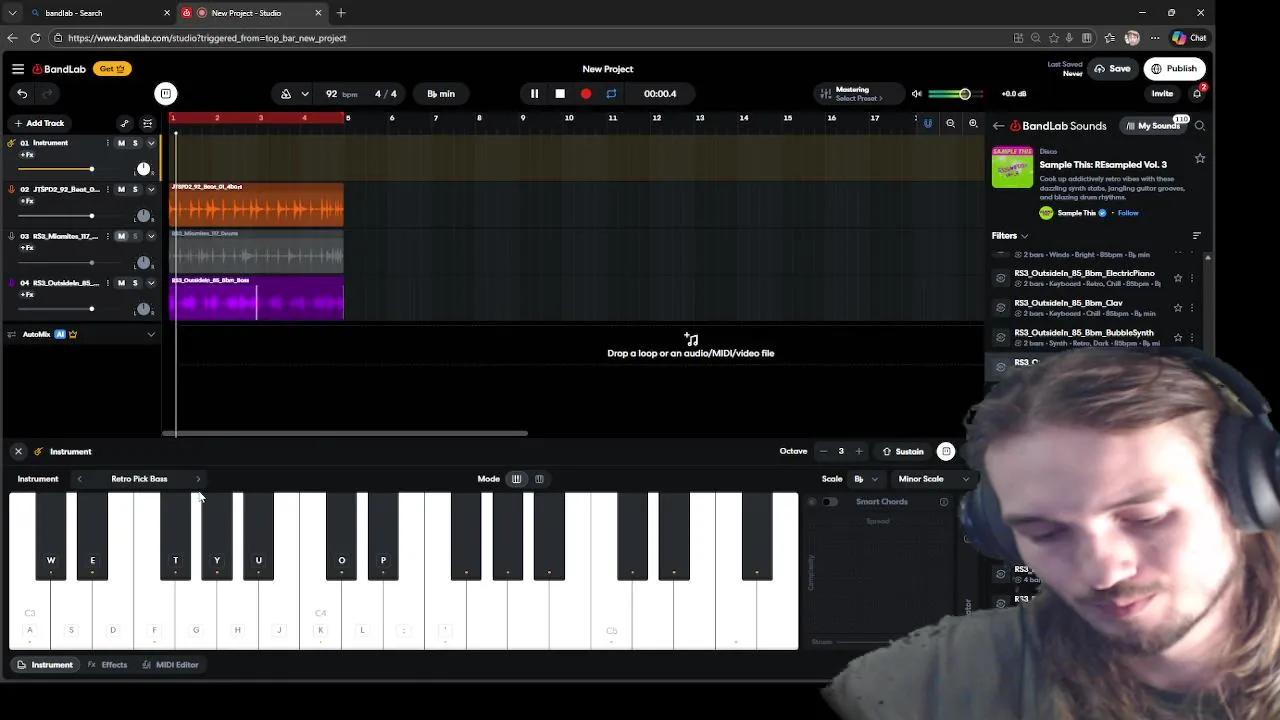Stop playback
Viewport: 1280px width, 720px height.
pos(560,94)
